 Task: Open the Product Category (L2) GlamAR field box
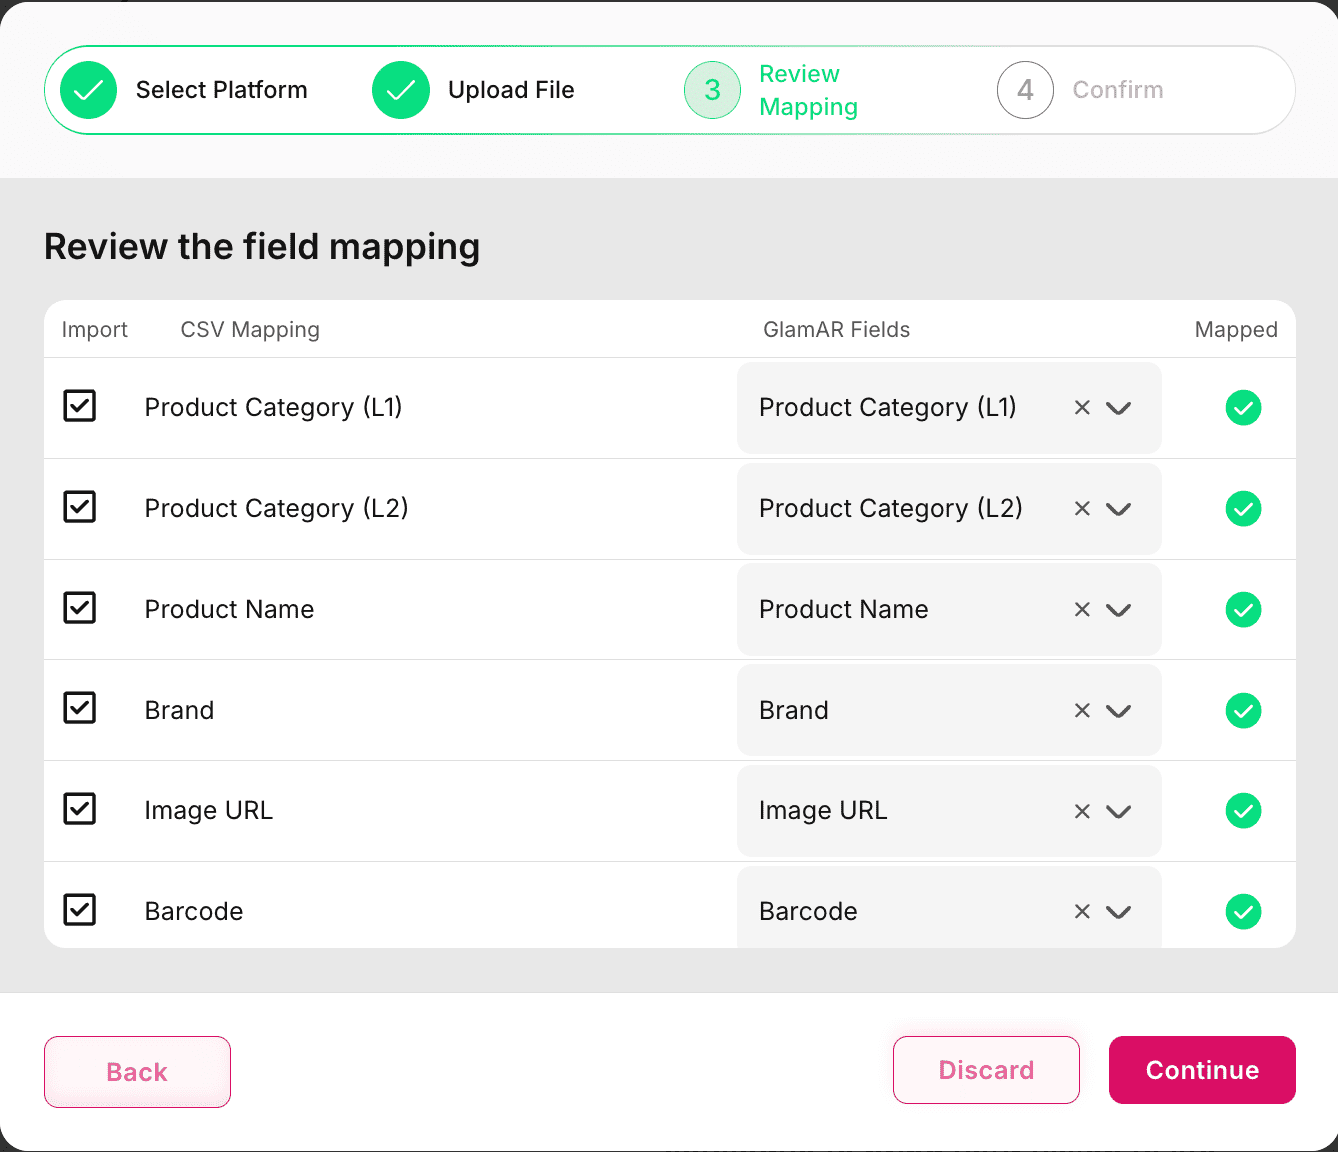coord(900,509)
